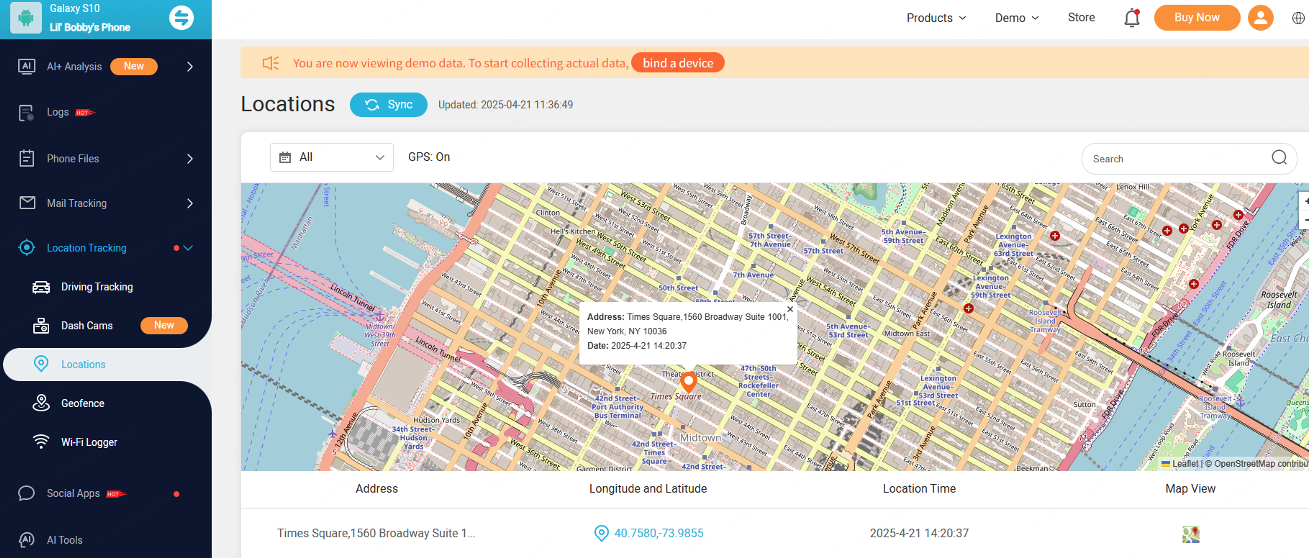Click the GPS: On status text
This screenshot has height=558, width=1309.
point(429,157)
